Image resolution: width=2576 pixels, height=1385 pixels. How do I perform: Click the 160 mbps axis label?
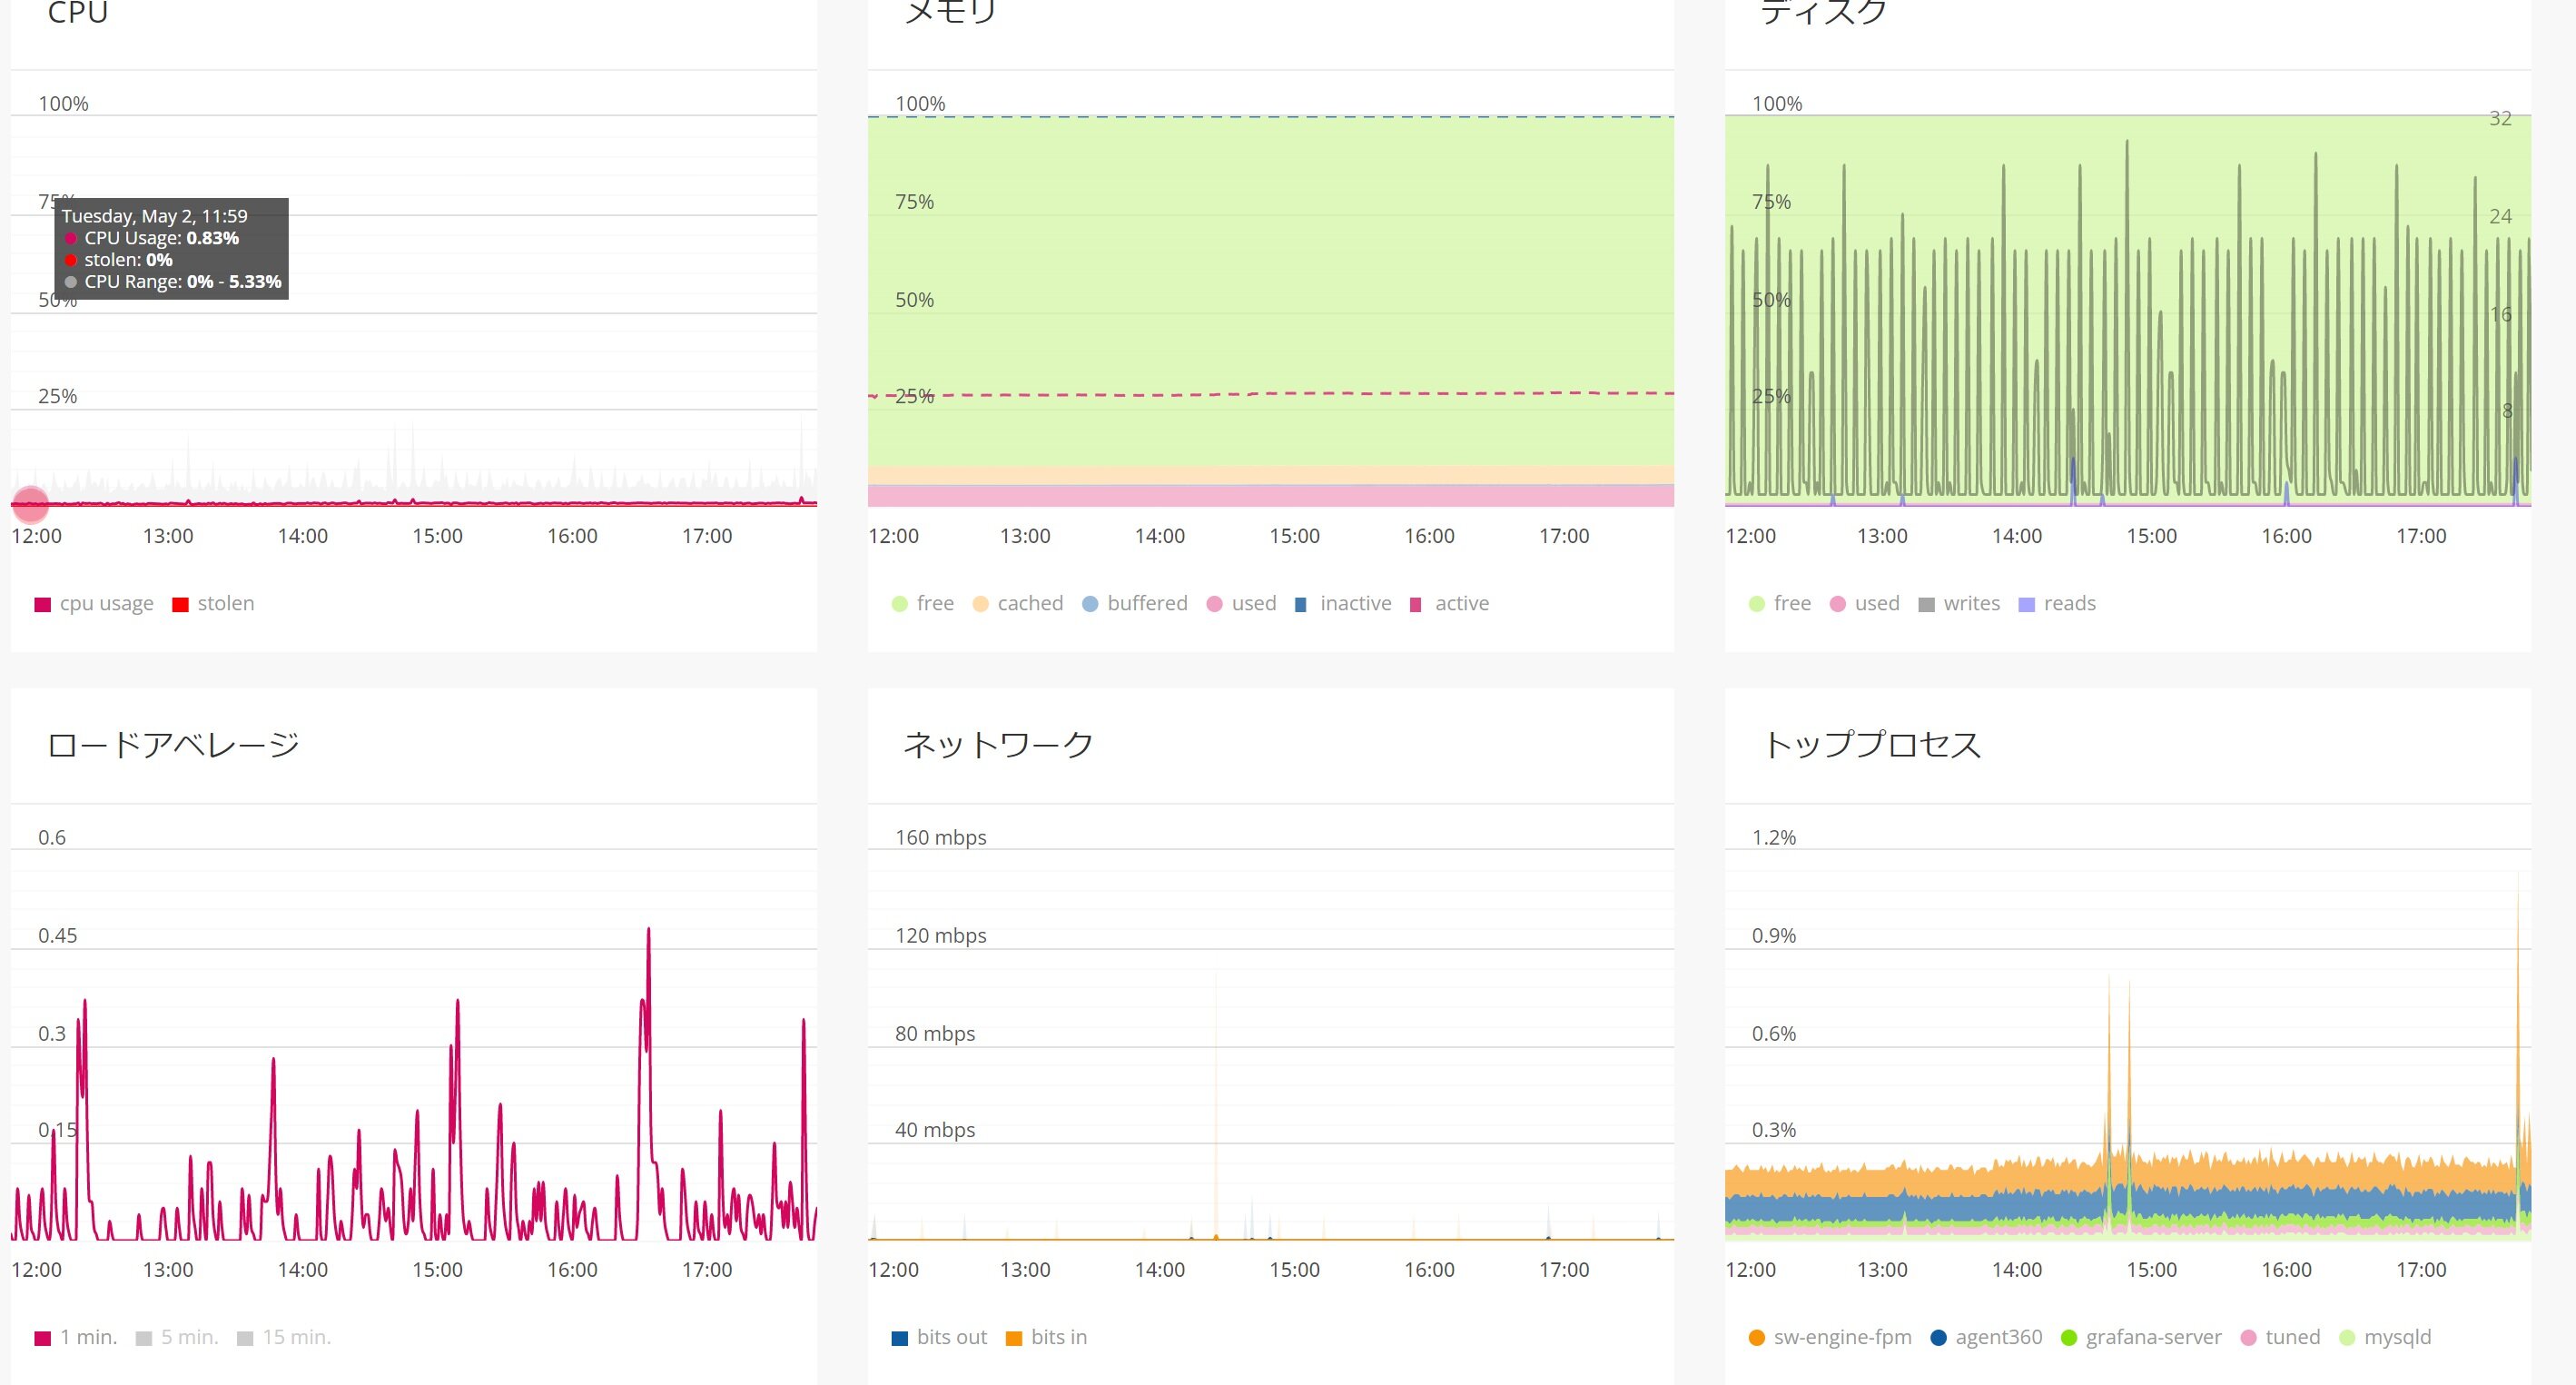(x=941, y=838)
